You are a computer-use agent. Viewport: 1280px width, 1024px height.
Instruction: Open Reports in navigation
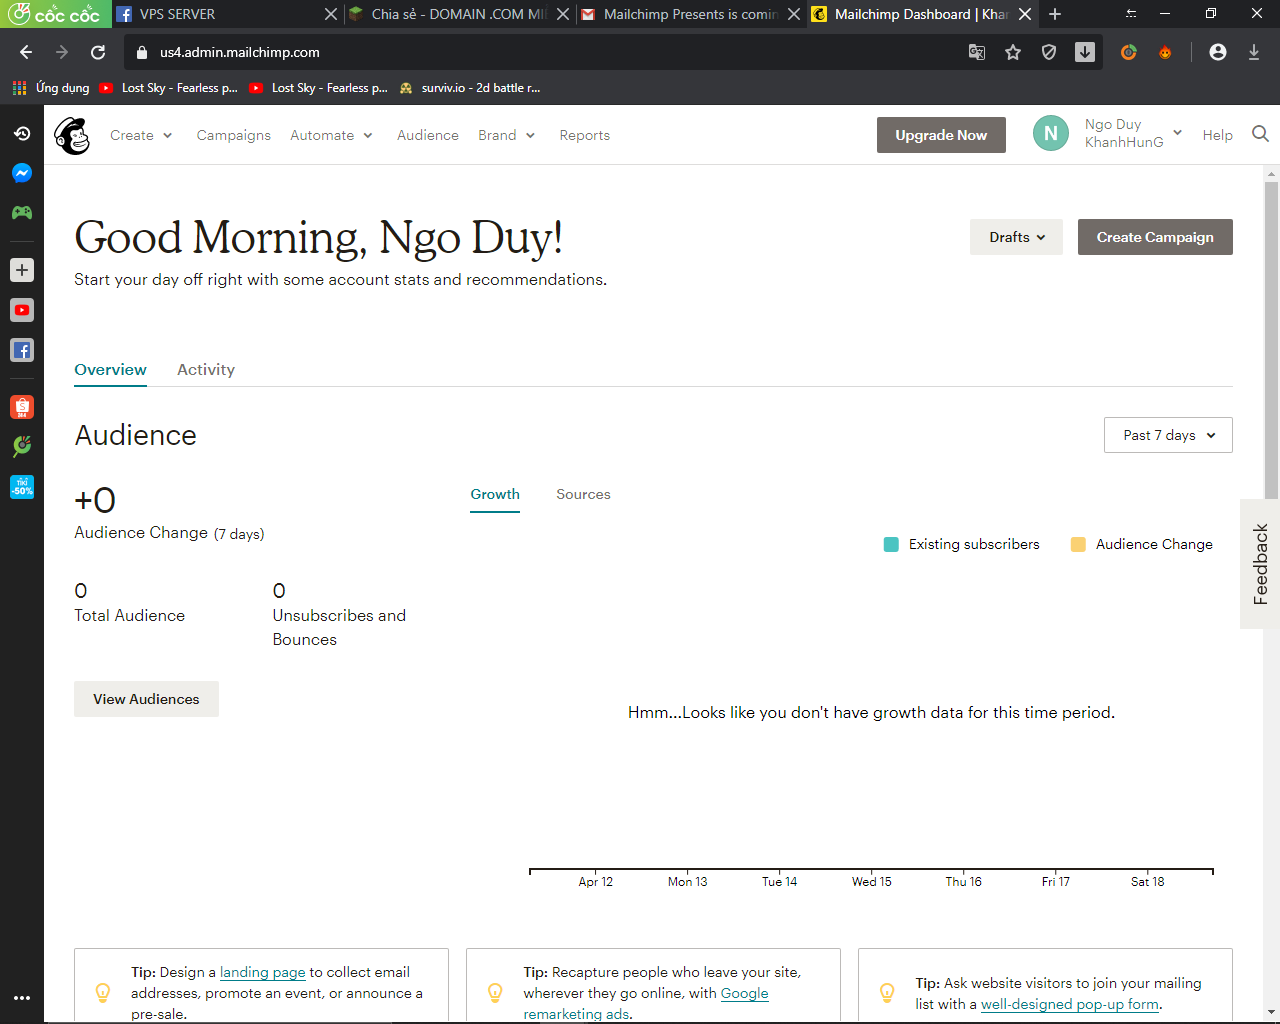[x=585, y=135]
